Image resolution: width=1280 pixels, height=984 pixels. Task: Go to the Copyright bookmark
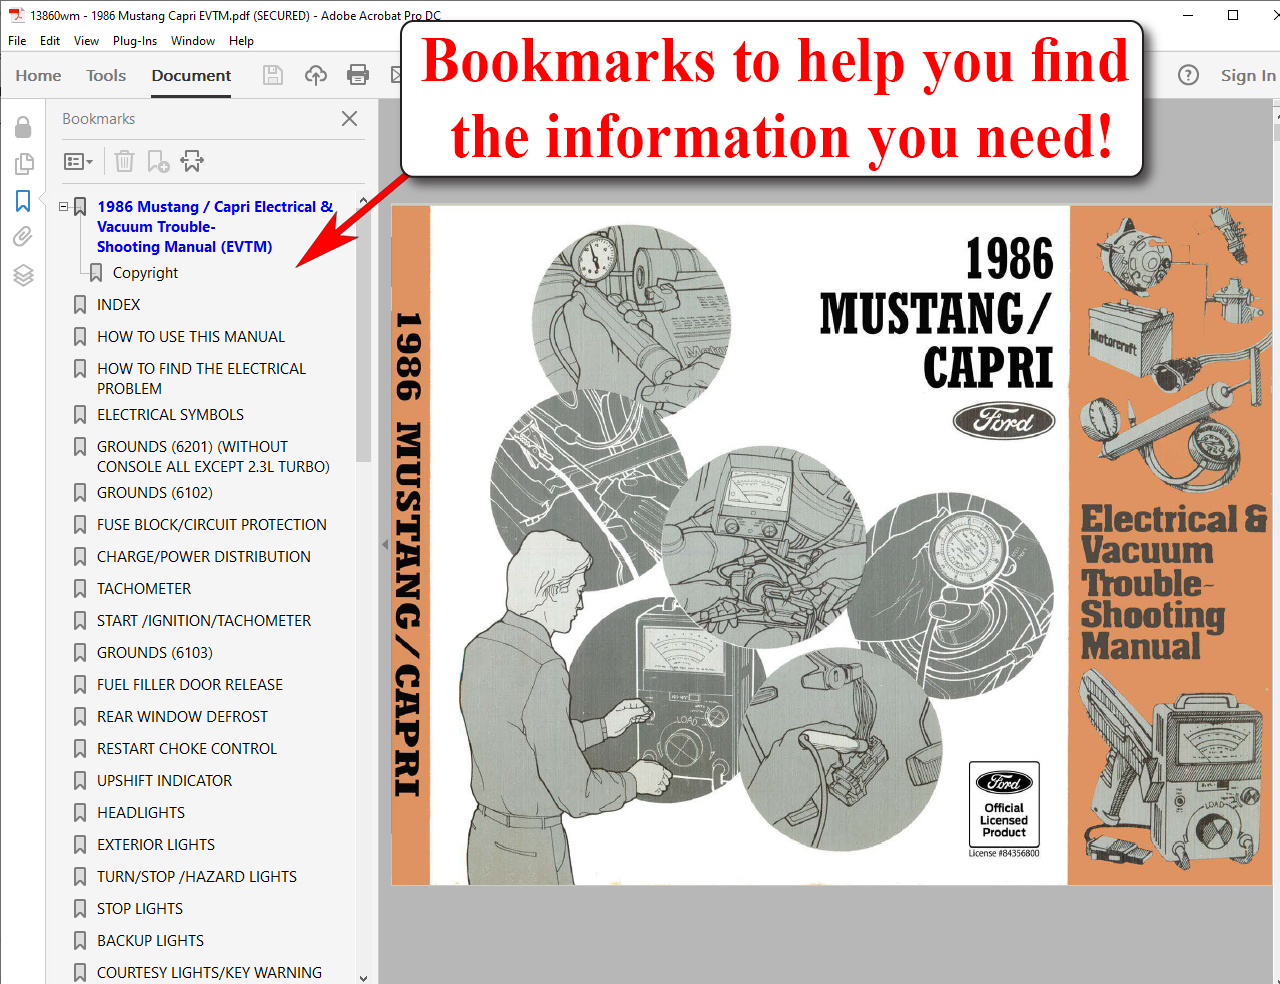(145, 273)
